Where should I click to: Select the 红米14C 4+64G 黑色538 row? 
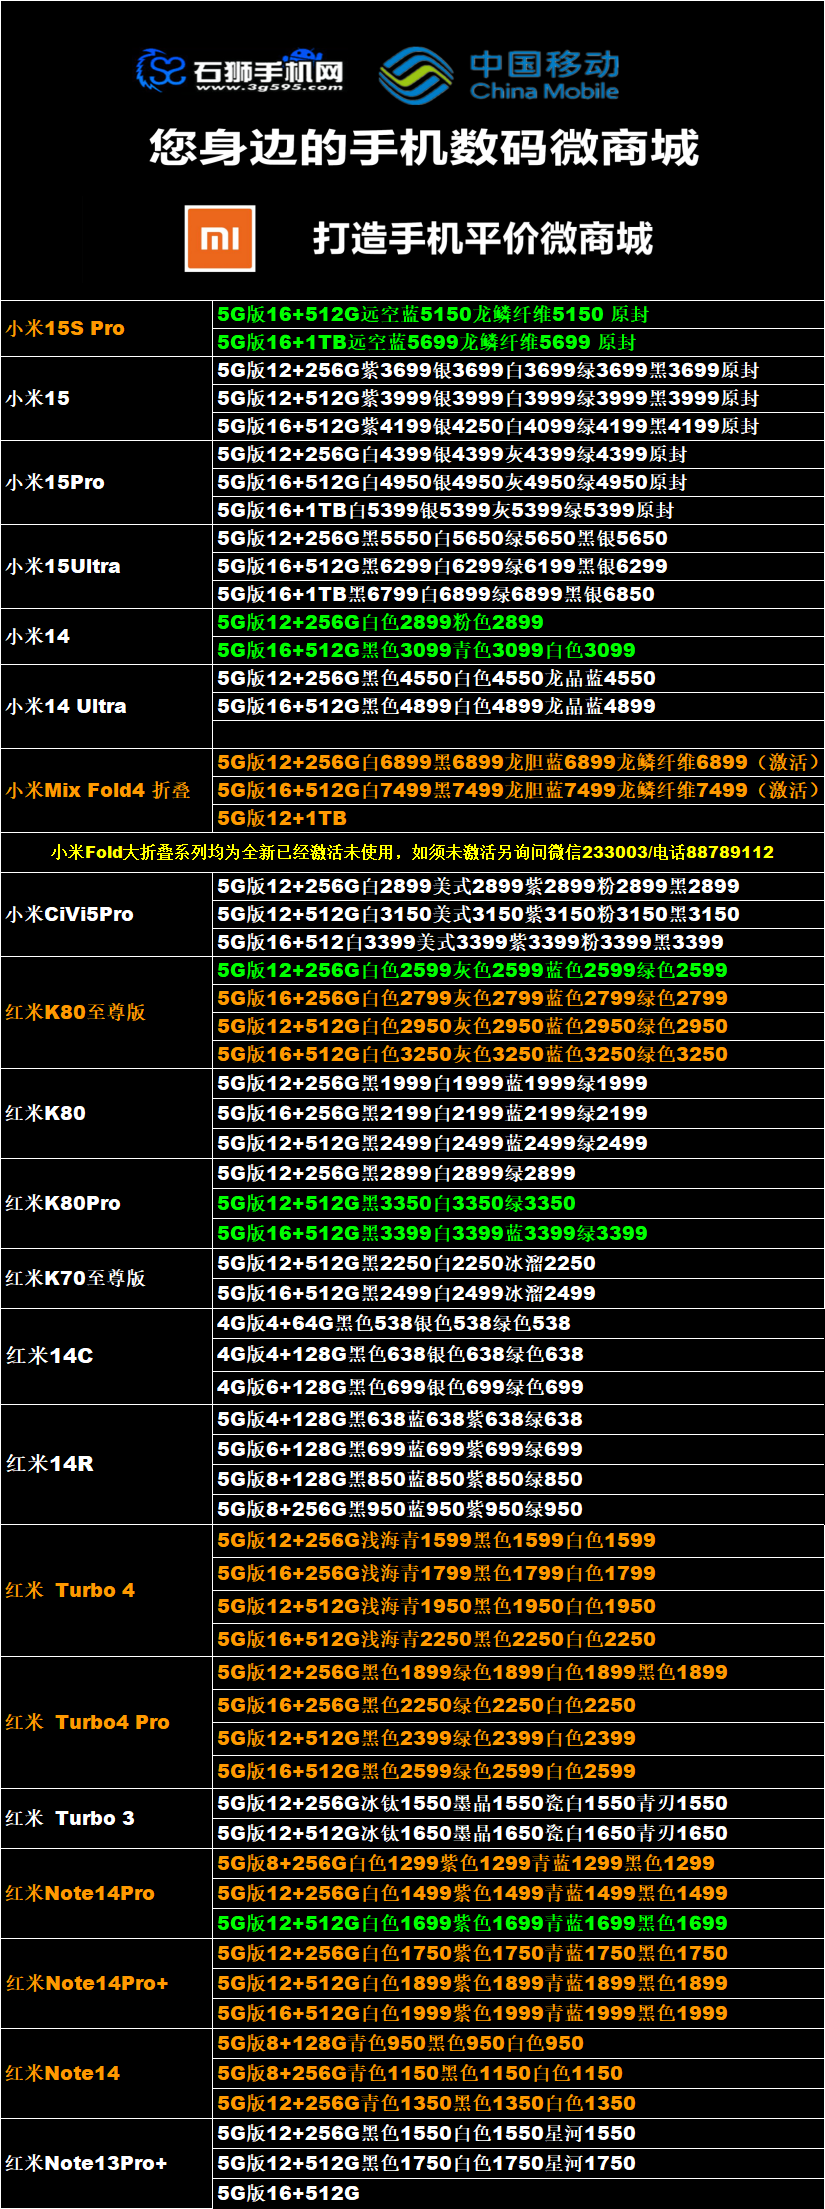(x=519, y=1323)
